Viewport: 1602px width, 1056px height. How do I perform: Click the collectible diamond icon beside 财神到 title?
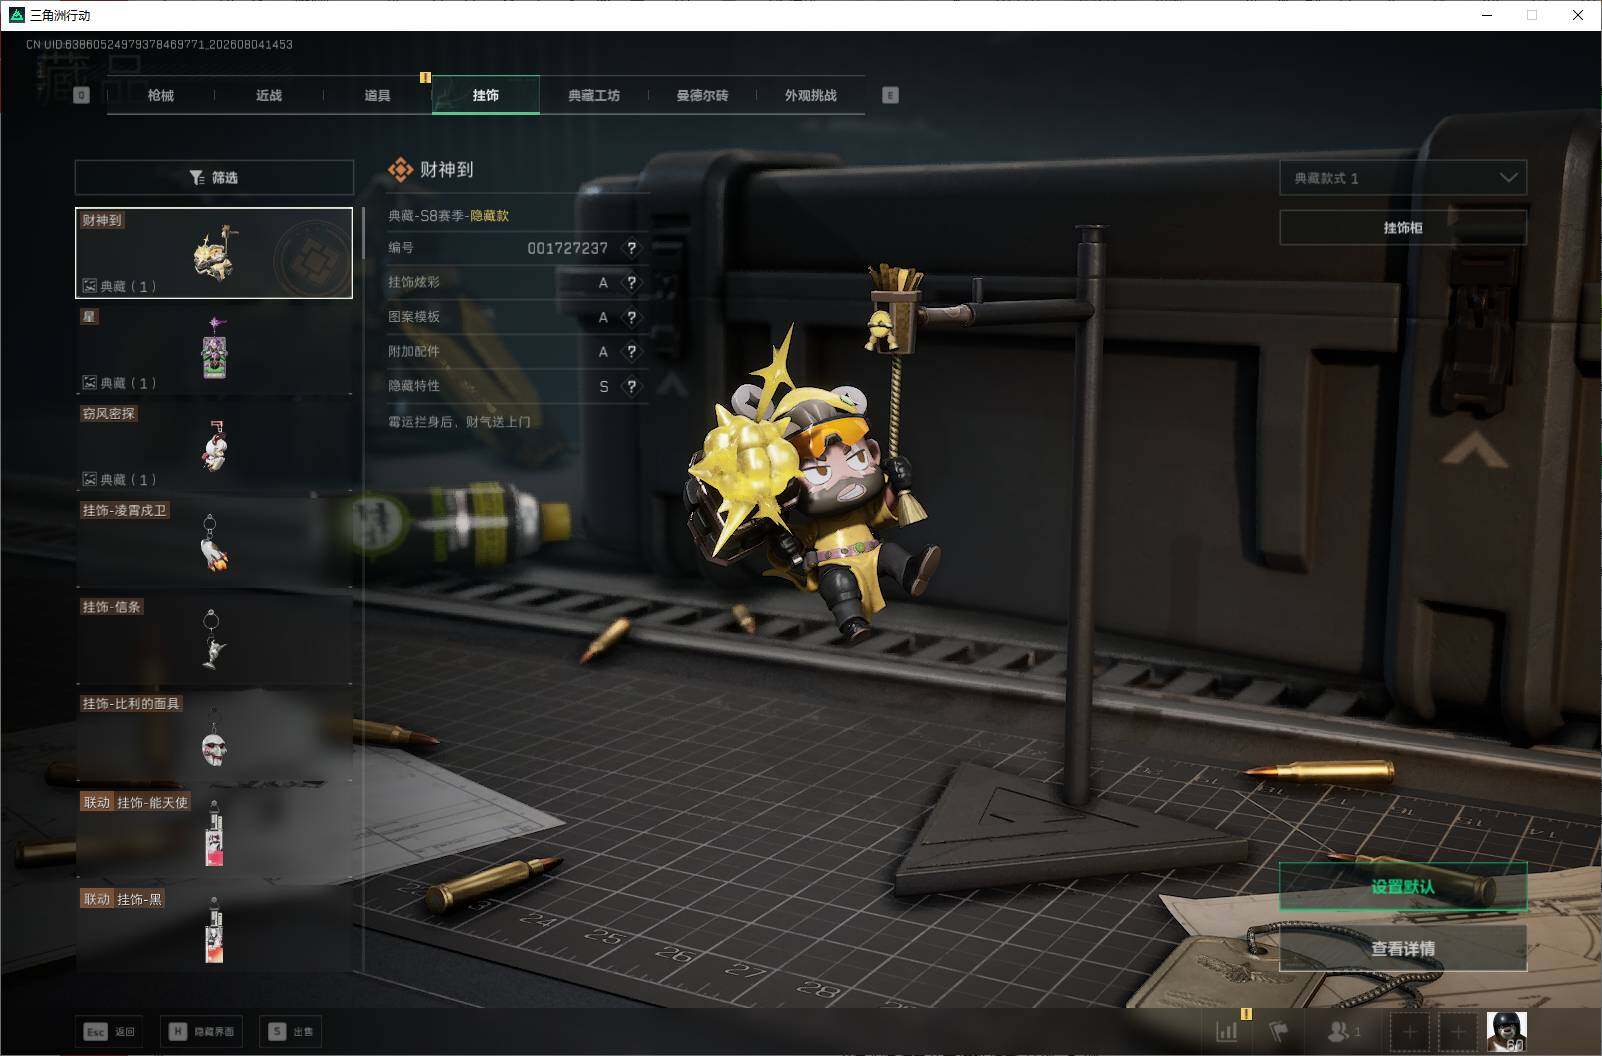coord(400,170)
